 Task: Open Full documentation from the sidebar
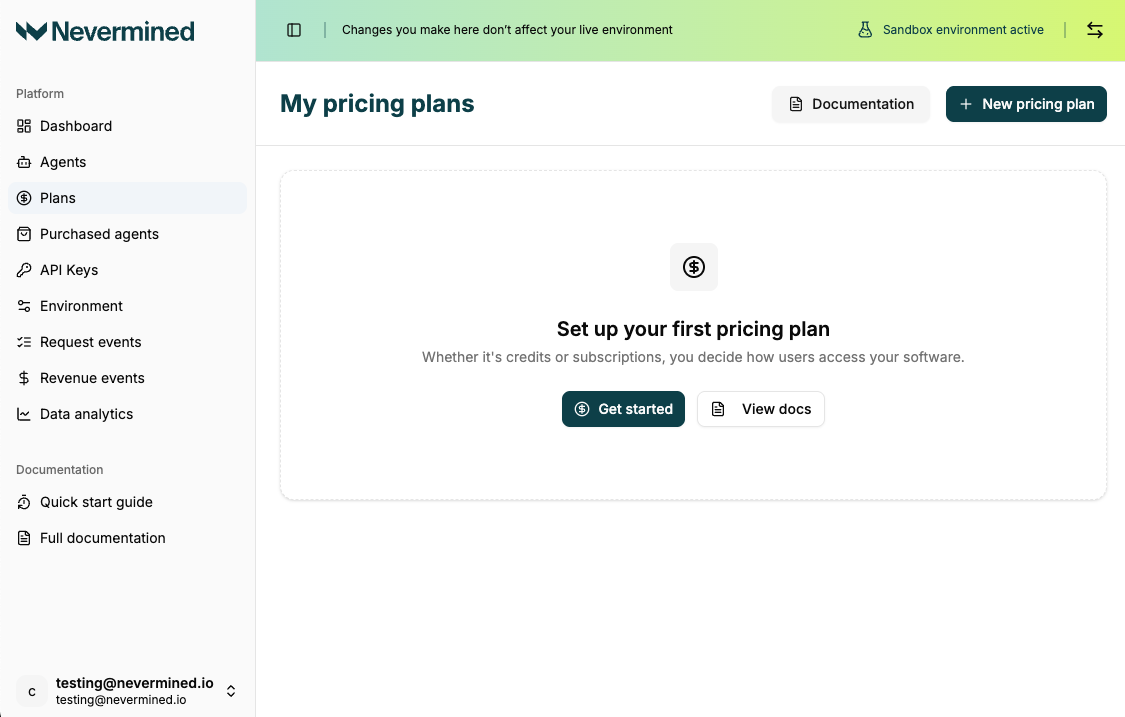tap(102, 538)
